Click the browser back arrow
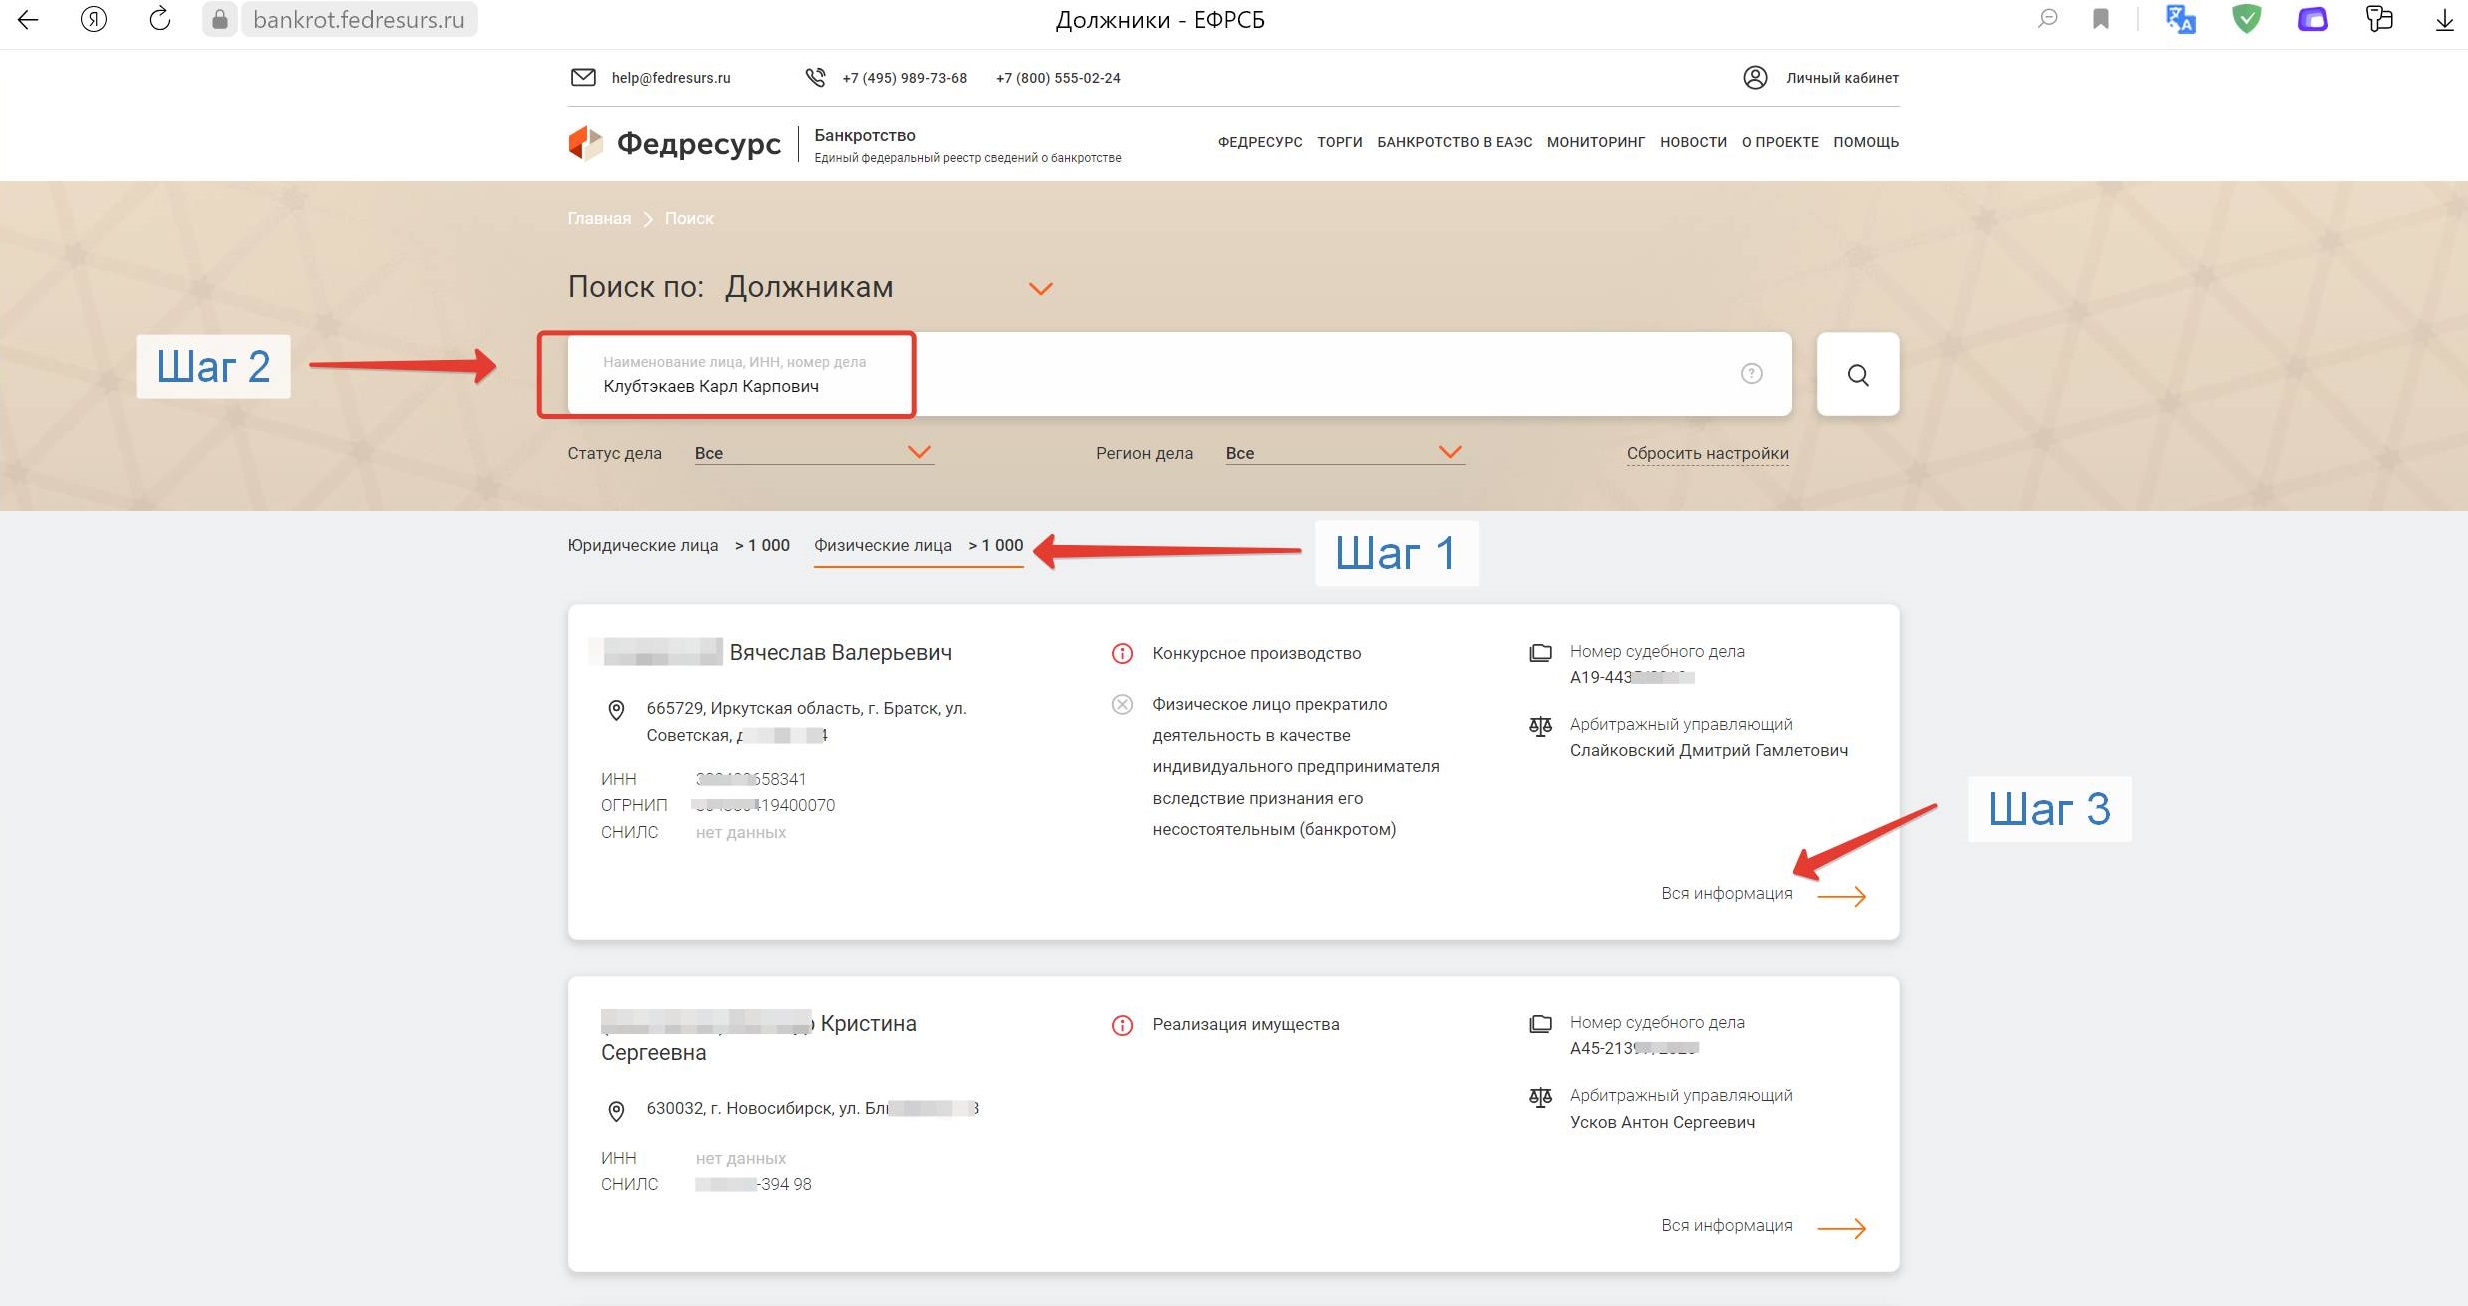This screenshot has height=1306, width=2468. pos(28,19)
